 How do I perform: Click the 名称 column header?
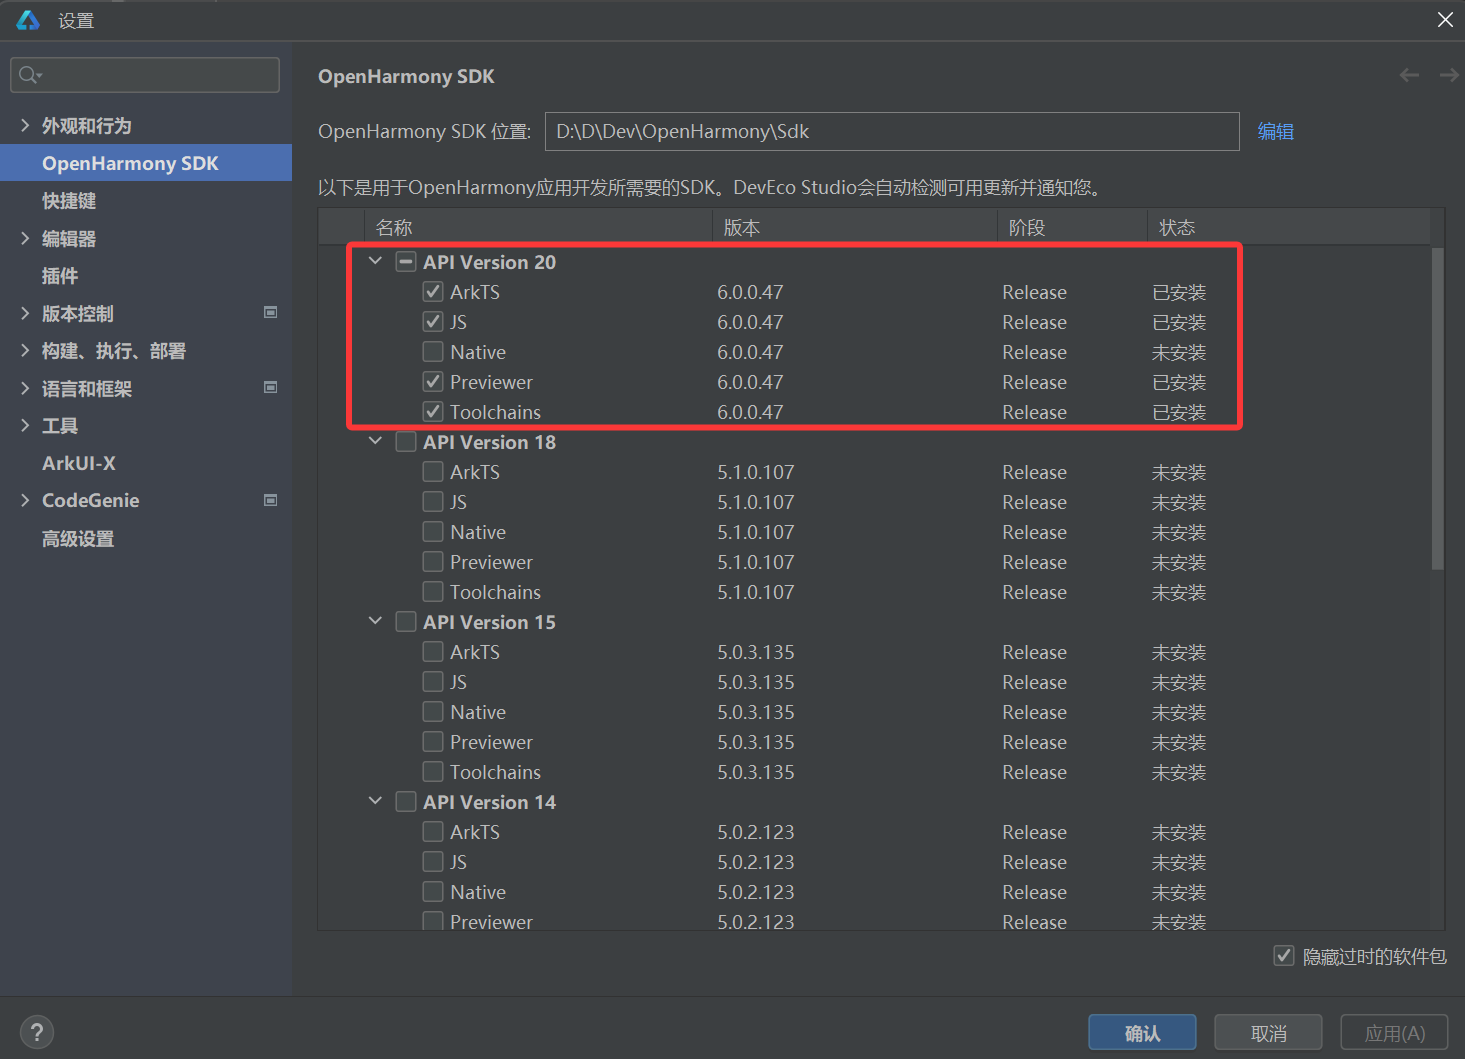pos(538,227)
